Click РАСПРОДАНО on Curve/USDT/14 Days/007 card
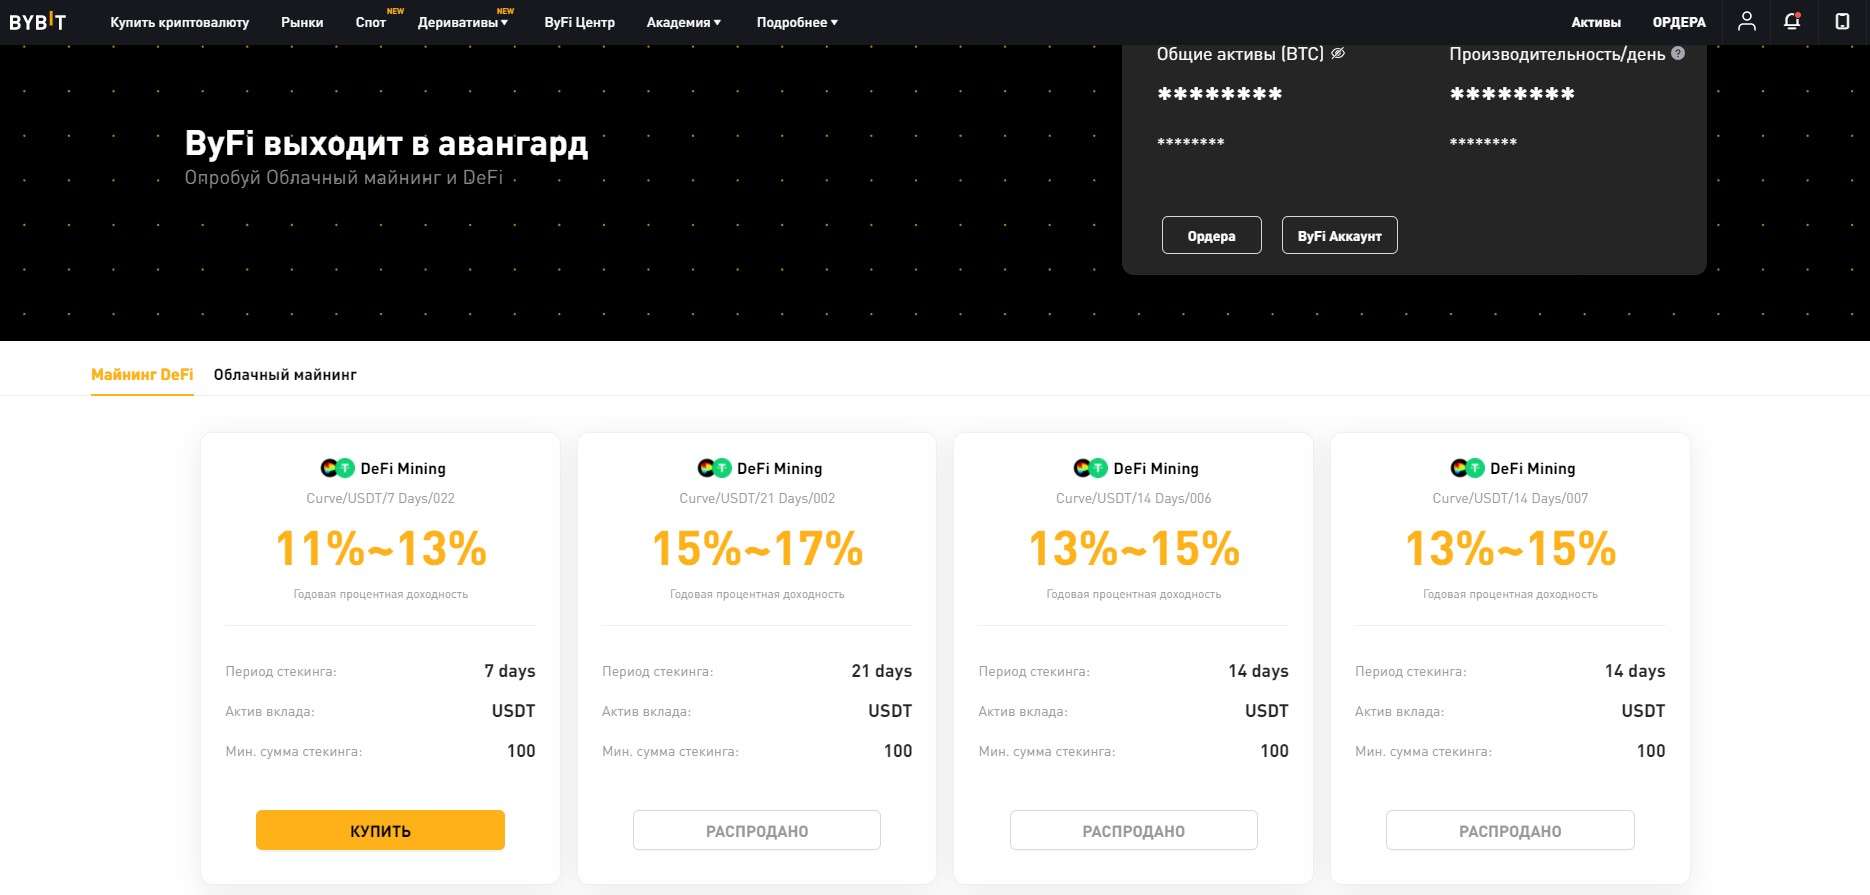 (1510, 830)
